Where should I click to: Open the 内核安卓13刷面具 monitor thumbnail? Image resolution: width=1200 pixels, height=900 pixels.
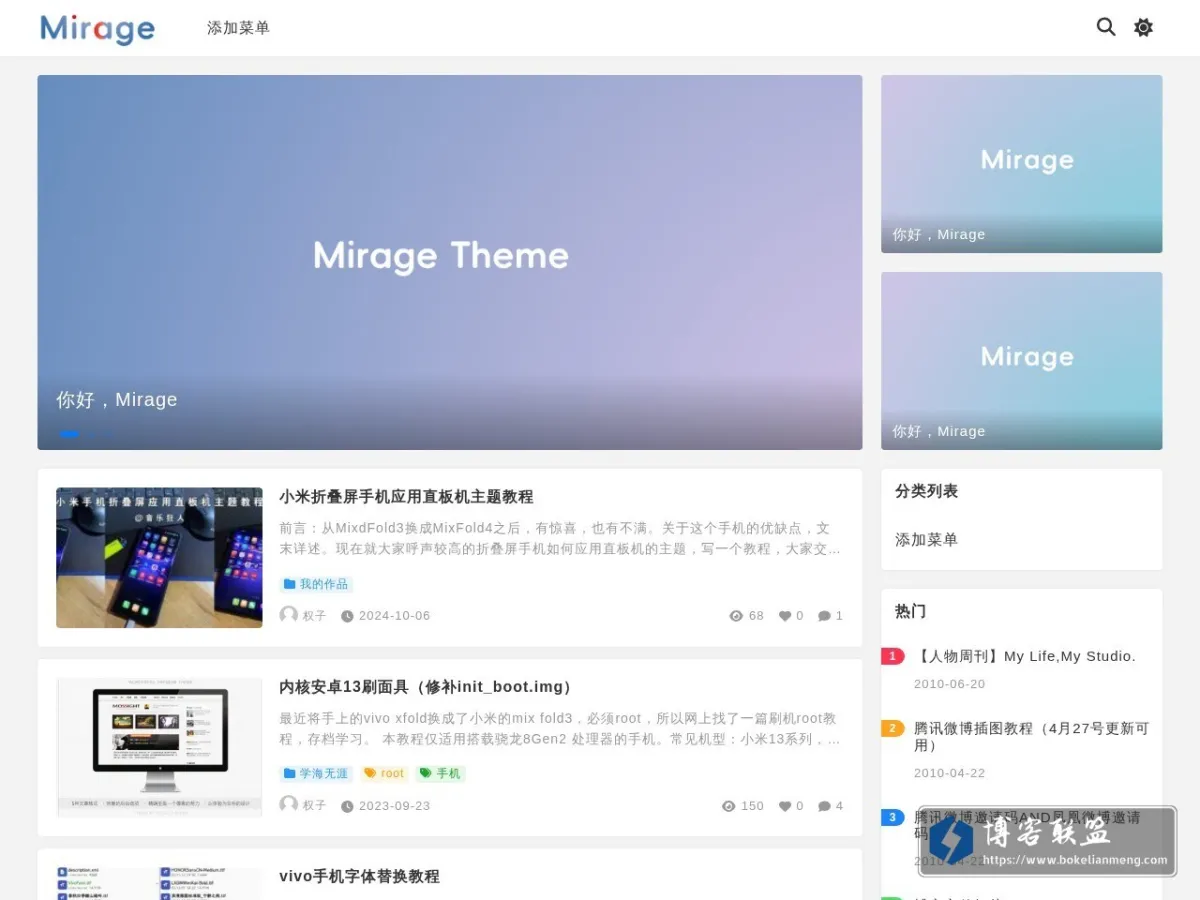click(159, 748)
